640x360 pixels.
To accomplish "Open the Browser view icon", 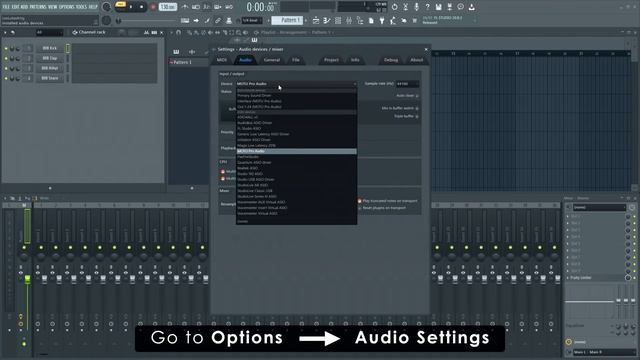I will (x=360, y=20).
